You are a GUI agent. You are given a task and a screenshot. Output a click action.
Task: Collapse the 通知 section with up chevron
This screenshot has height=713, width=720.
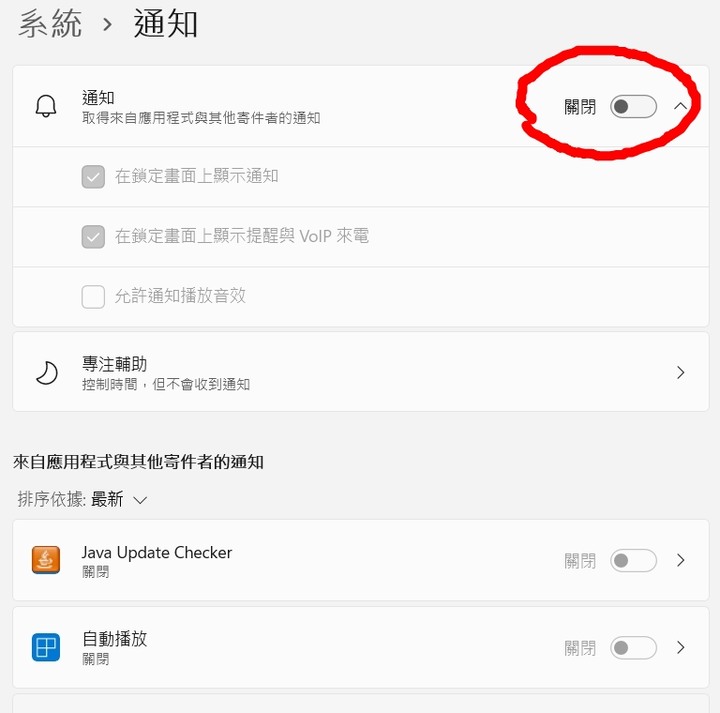click(x=681, y=107)
